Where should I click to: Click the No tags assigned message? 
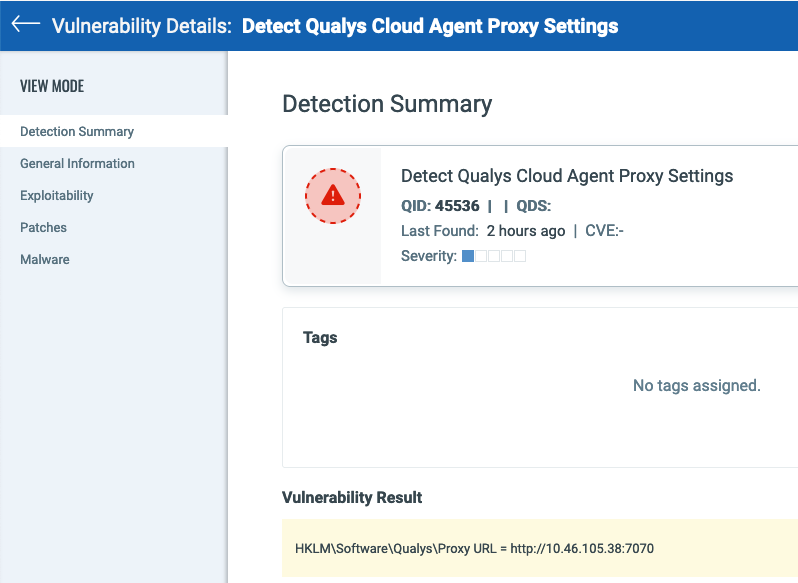coord(697,386)
